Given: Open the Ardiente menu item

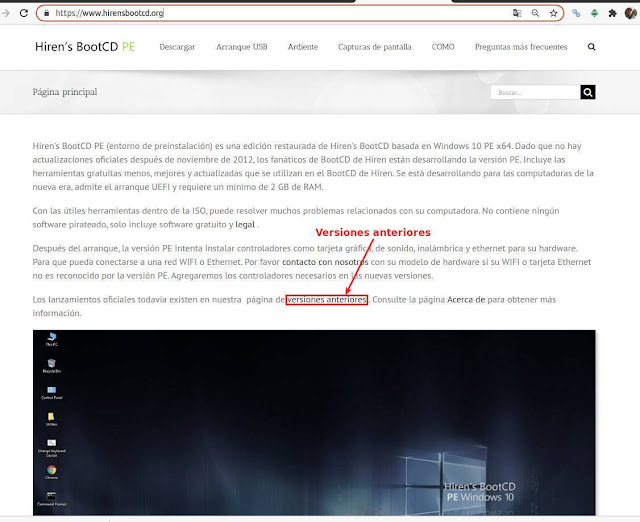Looking at the screenshot, I should click(x=303, y=47).
